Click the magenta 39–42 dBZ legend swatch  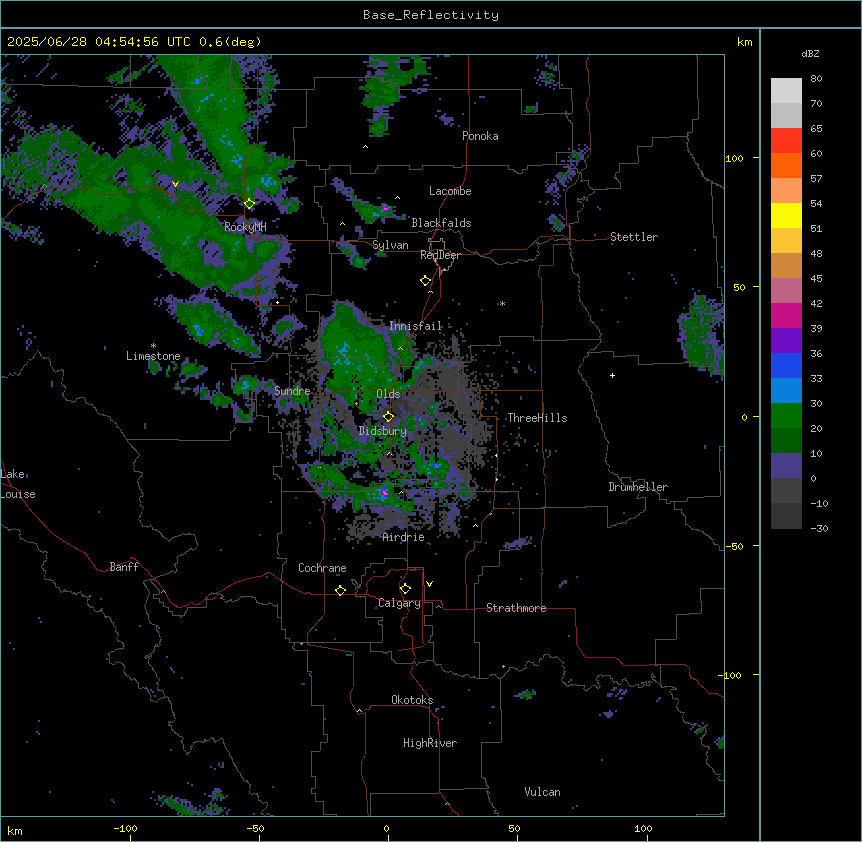[786, 315]
